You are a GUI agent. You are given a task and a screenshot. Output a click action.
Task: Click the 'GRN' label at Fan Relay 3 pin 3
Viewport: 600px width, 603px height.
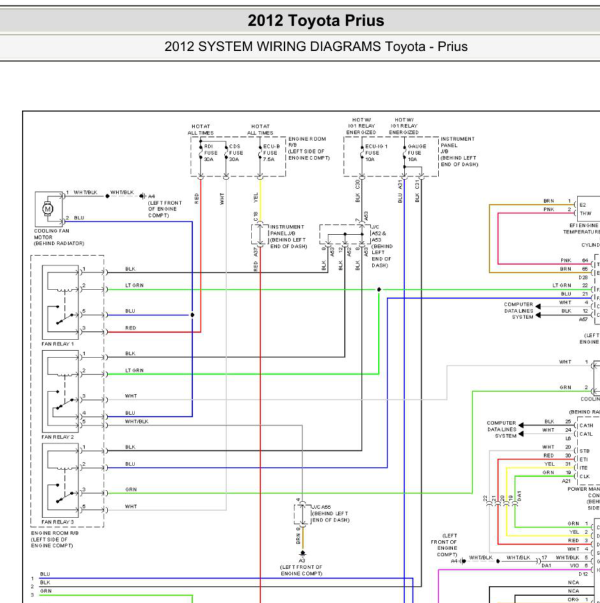tap(131, 490)
